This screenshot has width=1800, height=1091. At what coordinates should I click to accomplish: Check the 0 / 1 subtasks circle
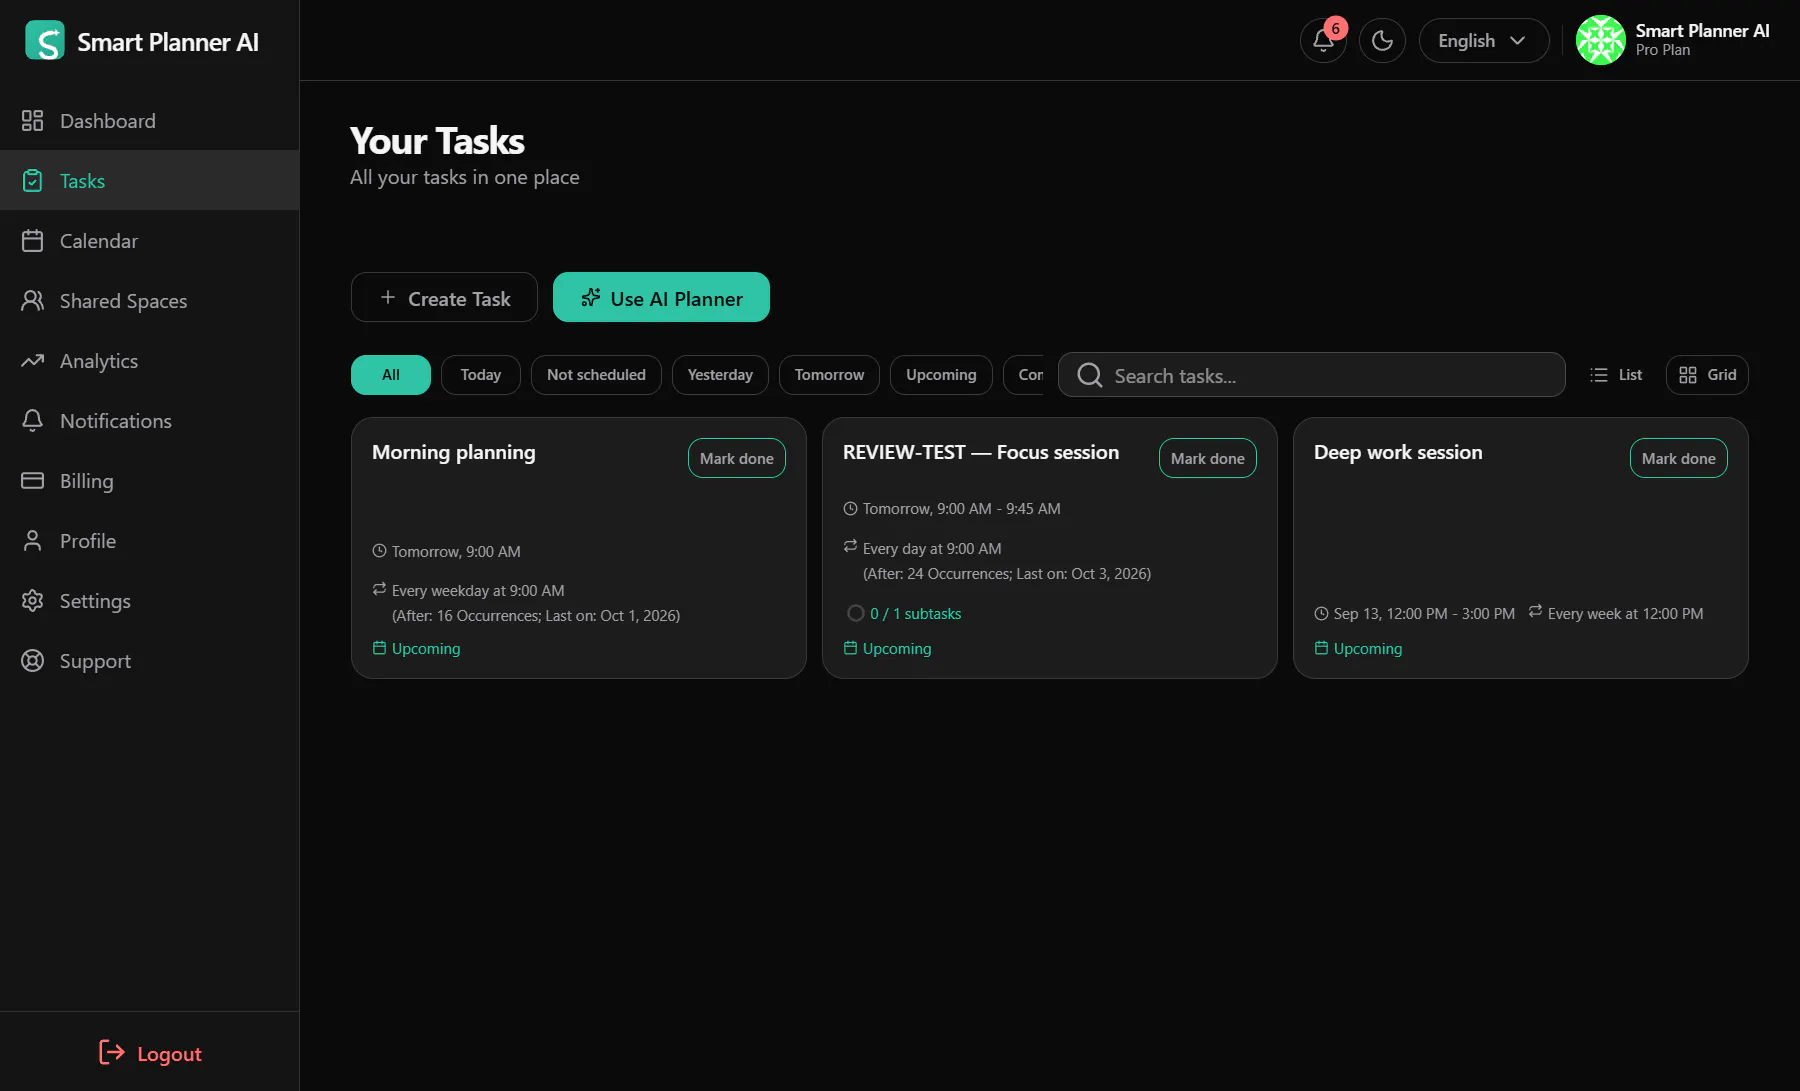[855, 613]
